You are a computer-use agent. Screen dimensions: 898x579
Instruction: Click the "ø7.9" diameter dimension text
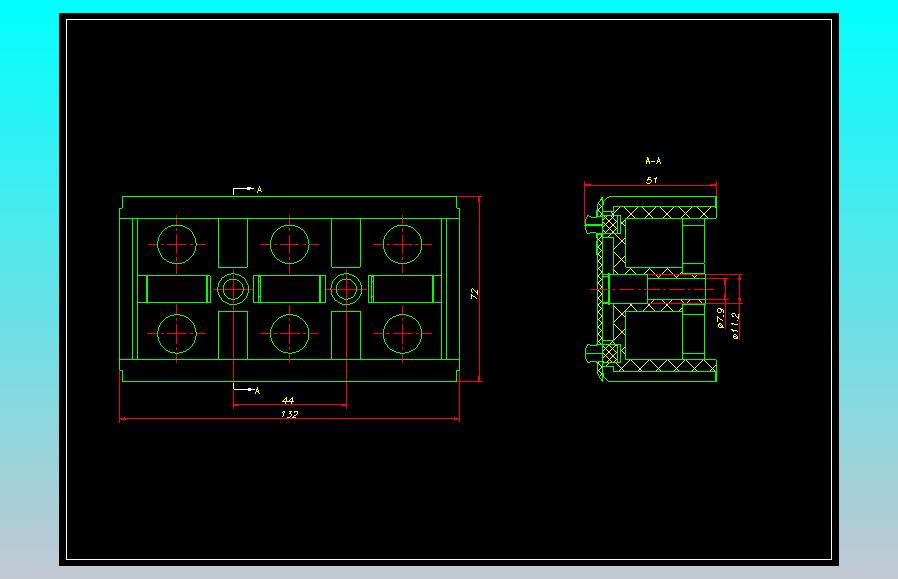pyautogui.click(x=721, y=318)
